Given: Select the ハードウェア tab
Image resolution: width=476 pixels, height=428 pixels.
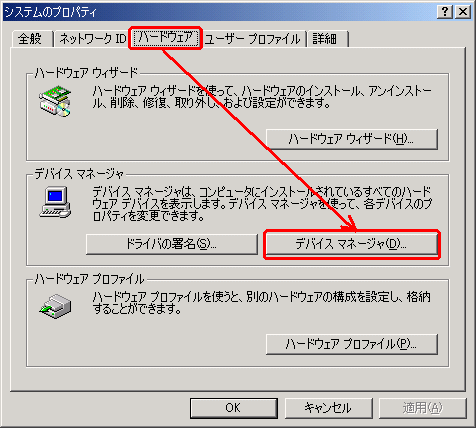Looking at the screenshot, I should click(x=166, y=38).
